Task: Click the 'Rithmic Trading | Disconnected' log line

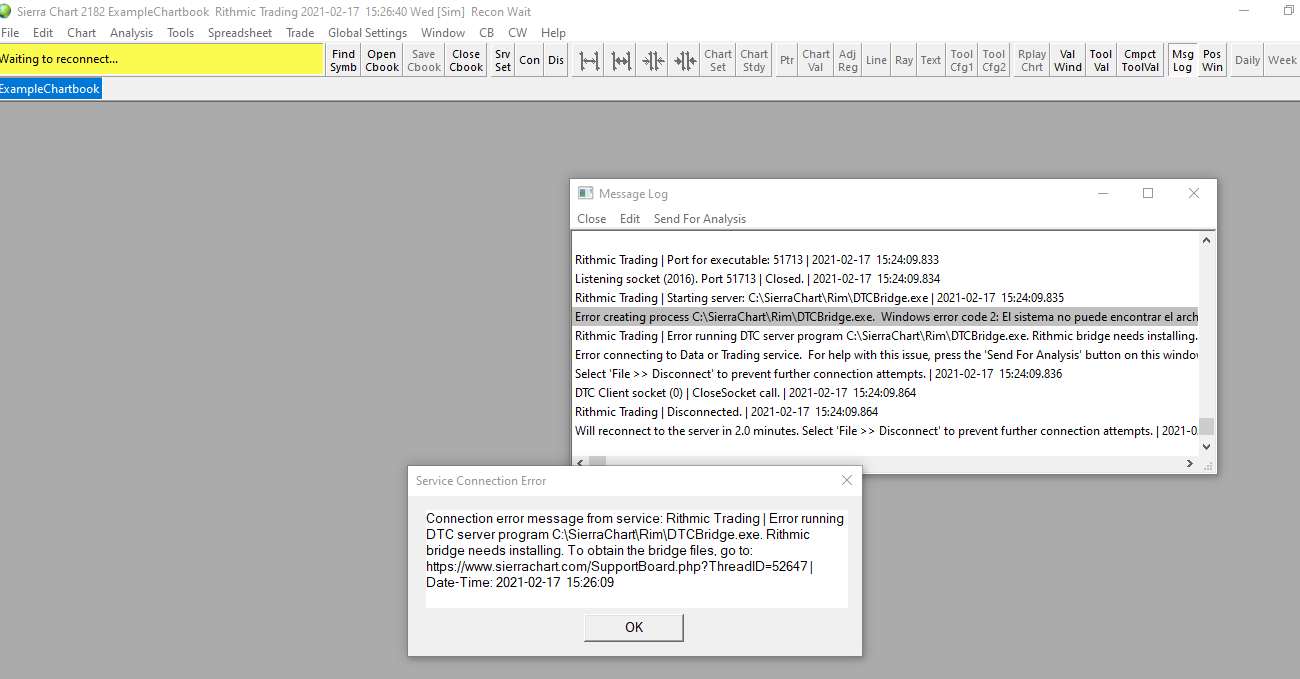Action: (727, 412)
